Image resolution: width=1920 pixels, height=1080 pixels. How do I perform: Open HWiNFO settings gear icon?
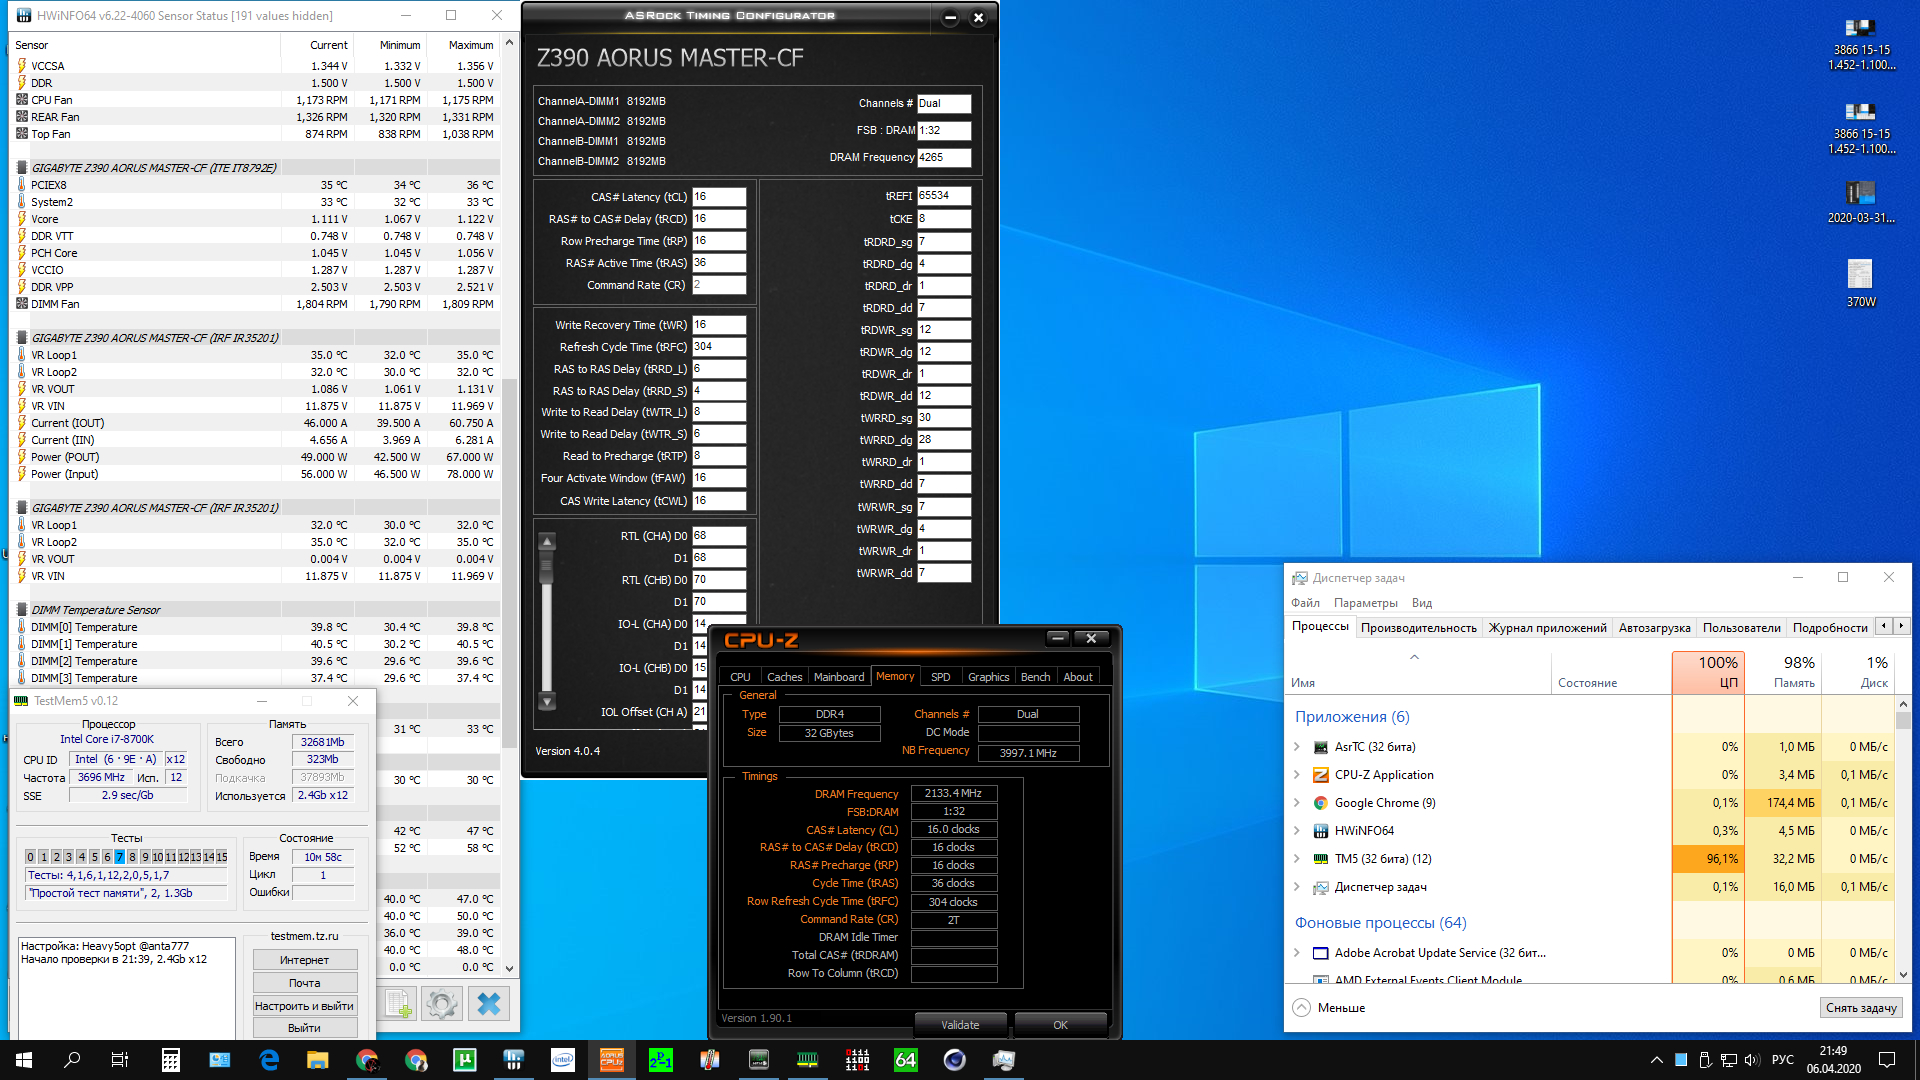point(441,1003)
